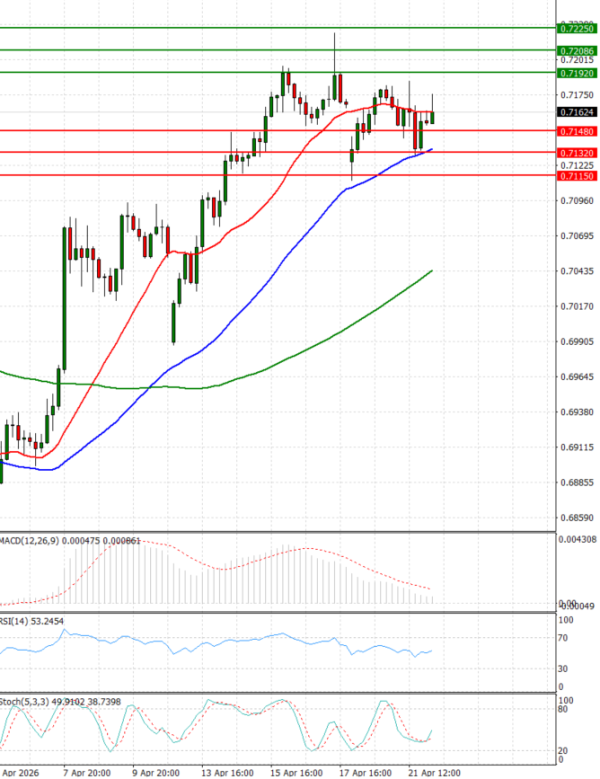The width and height of the screenshot is (600, 779).
Task: Click the 13 Apr 16:00 time label
Action: click(226, 772)
